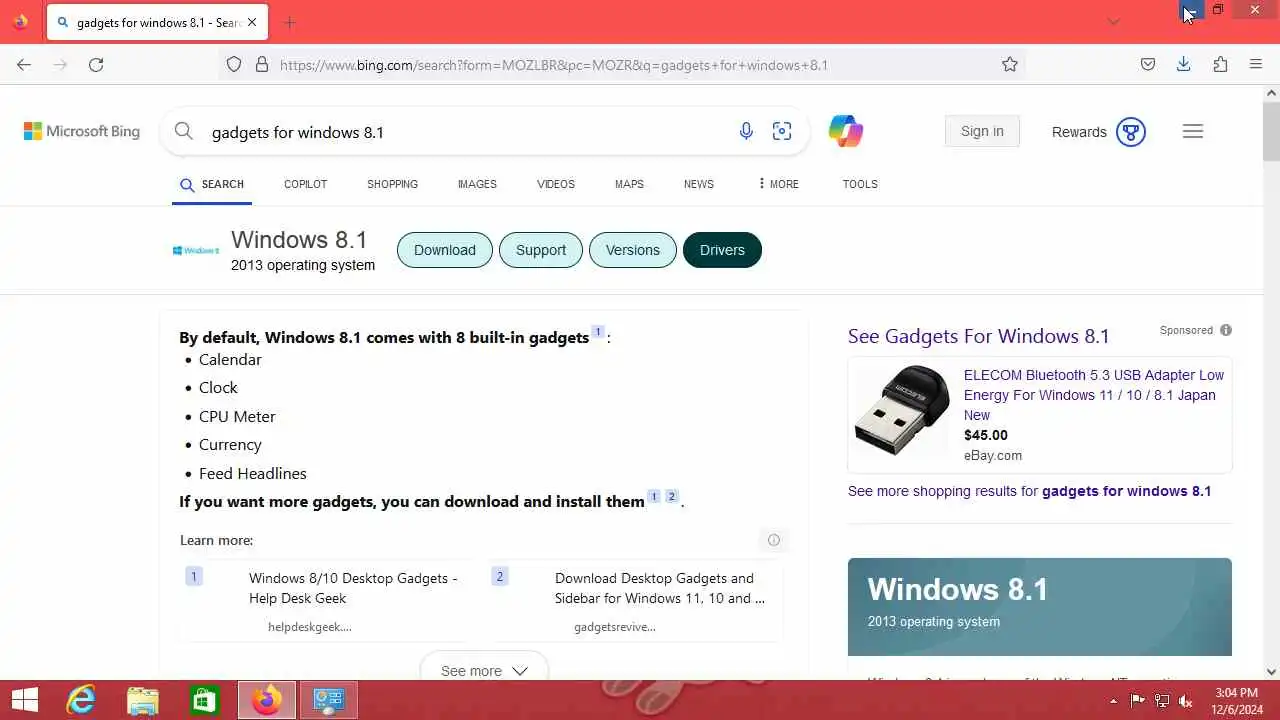
Task: Switch to the SHOPPING tab
Action: tap(392, 184)
